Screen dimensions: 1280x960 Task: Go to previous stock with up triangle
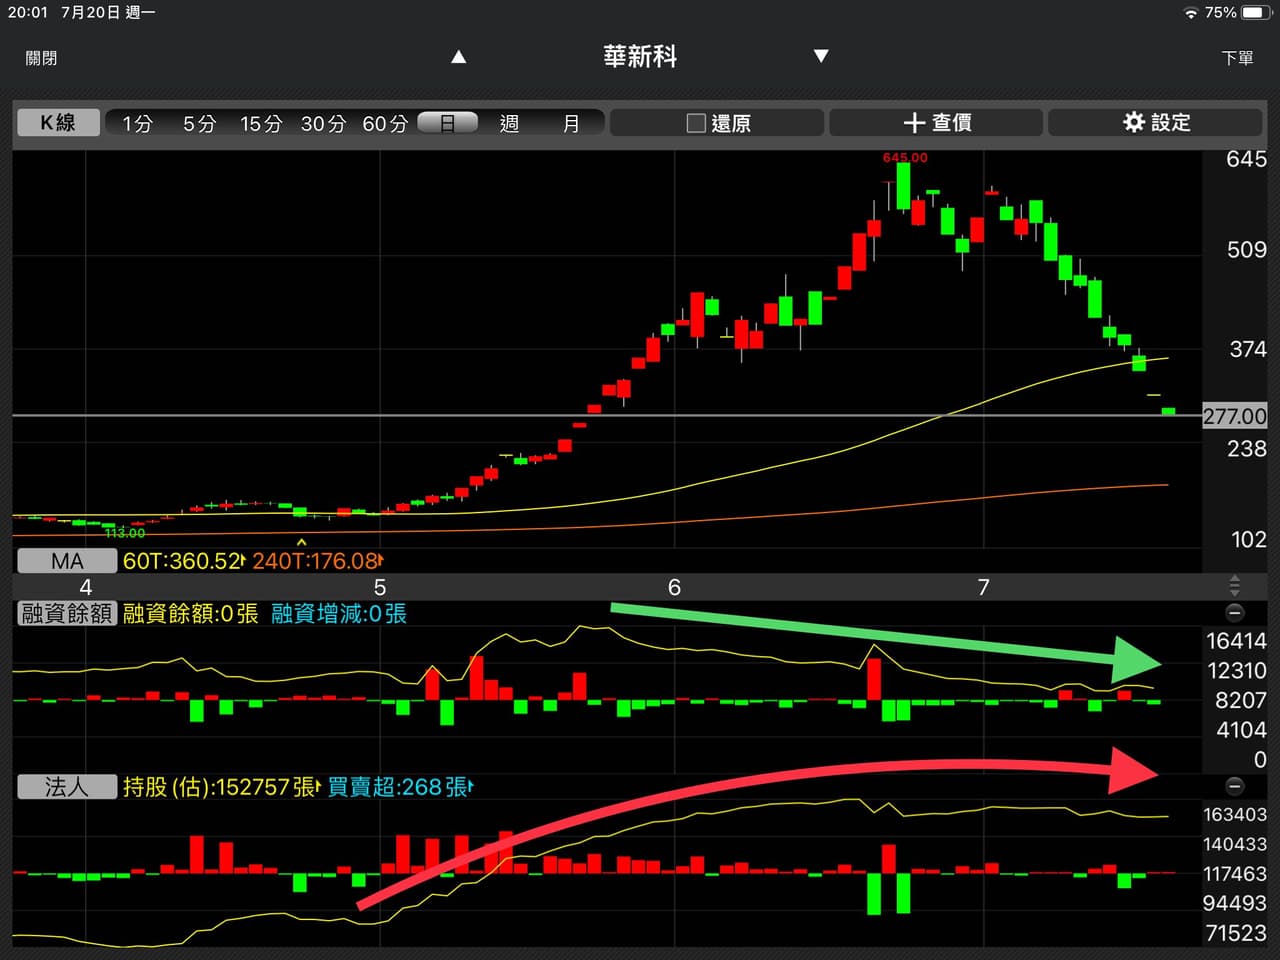click(x=458, y=57)
